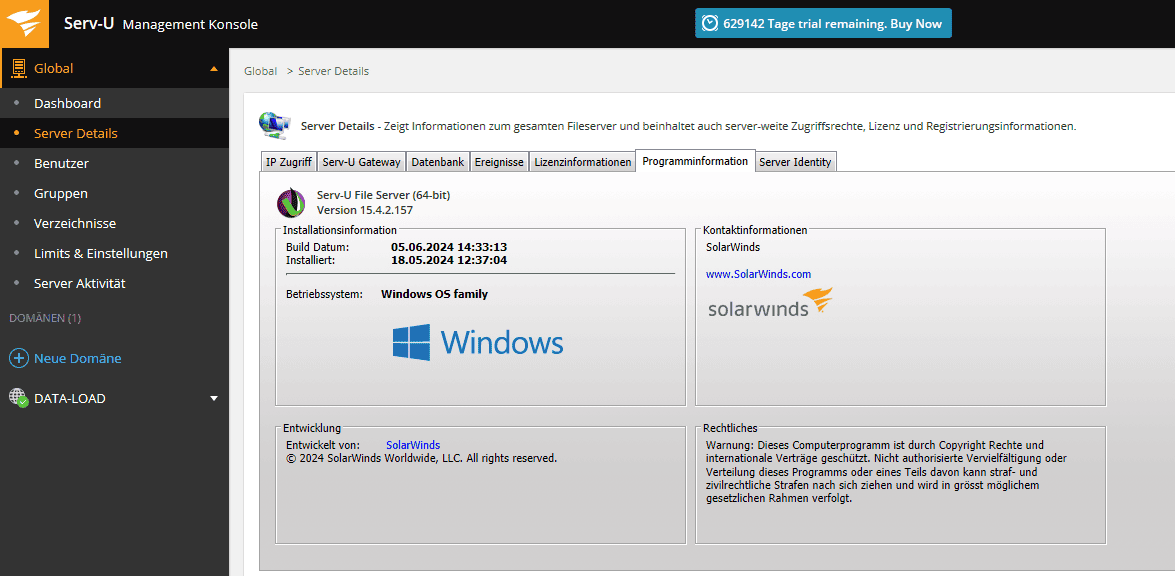Select the Programminformation tab
This screenshot has height=576, width=1175.
695,161
